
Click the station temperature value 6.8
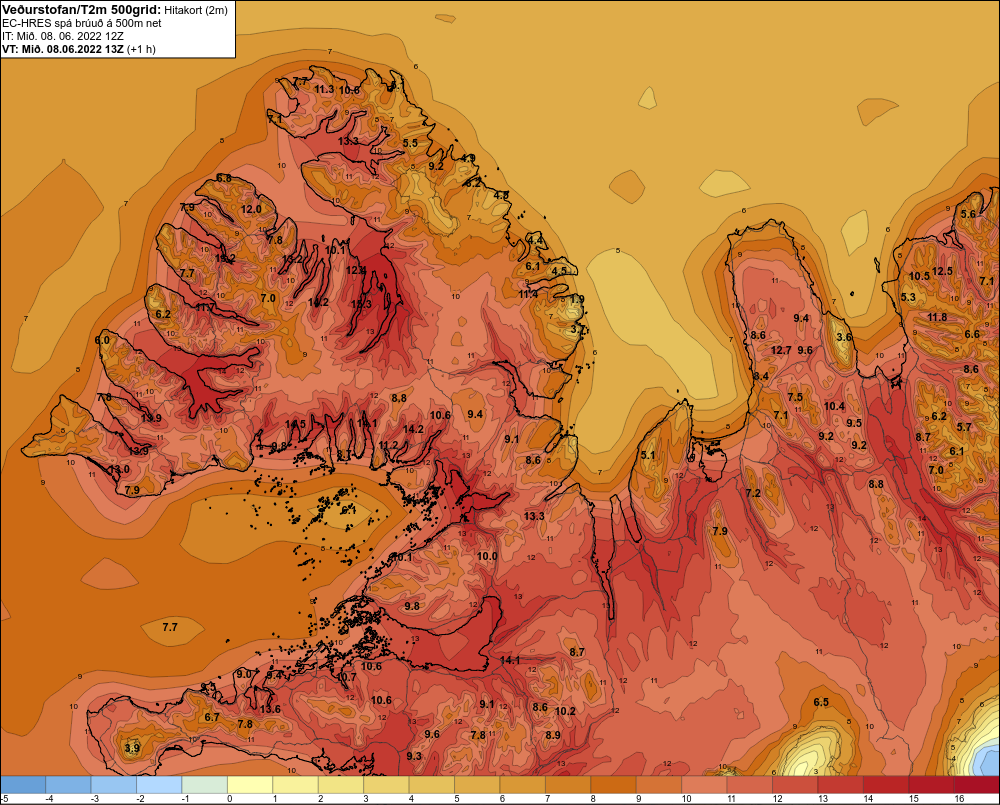pos(224,179)
